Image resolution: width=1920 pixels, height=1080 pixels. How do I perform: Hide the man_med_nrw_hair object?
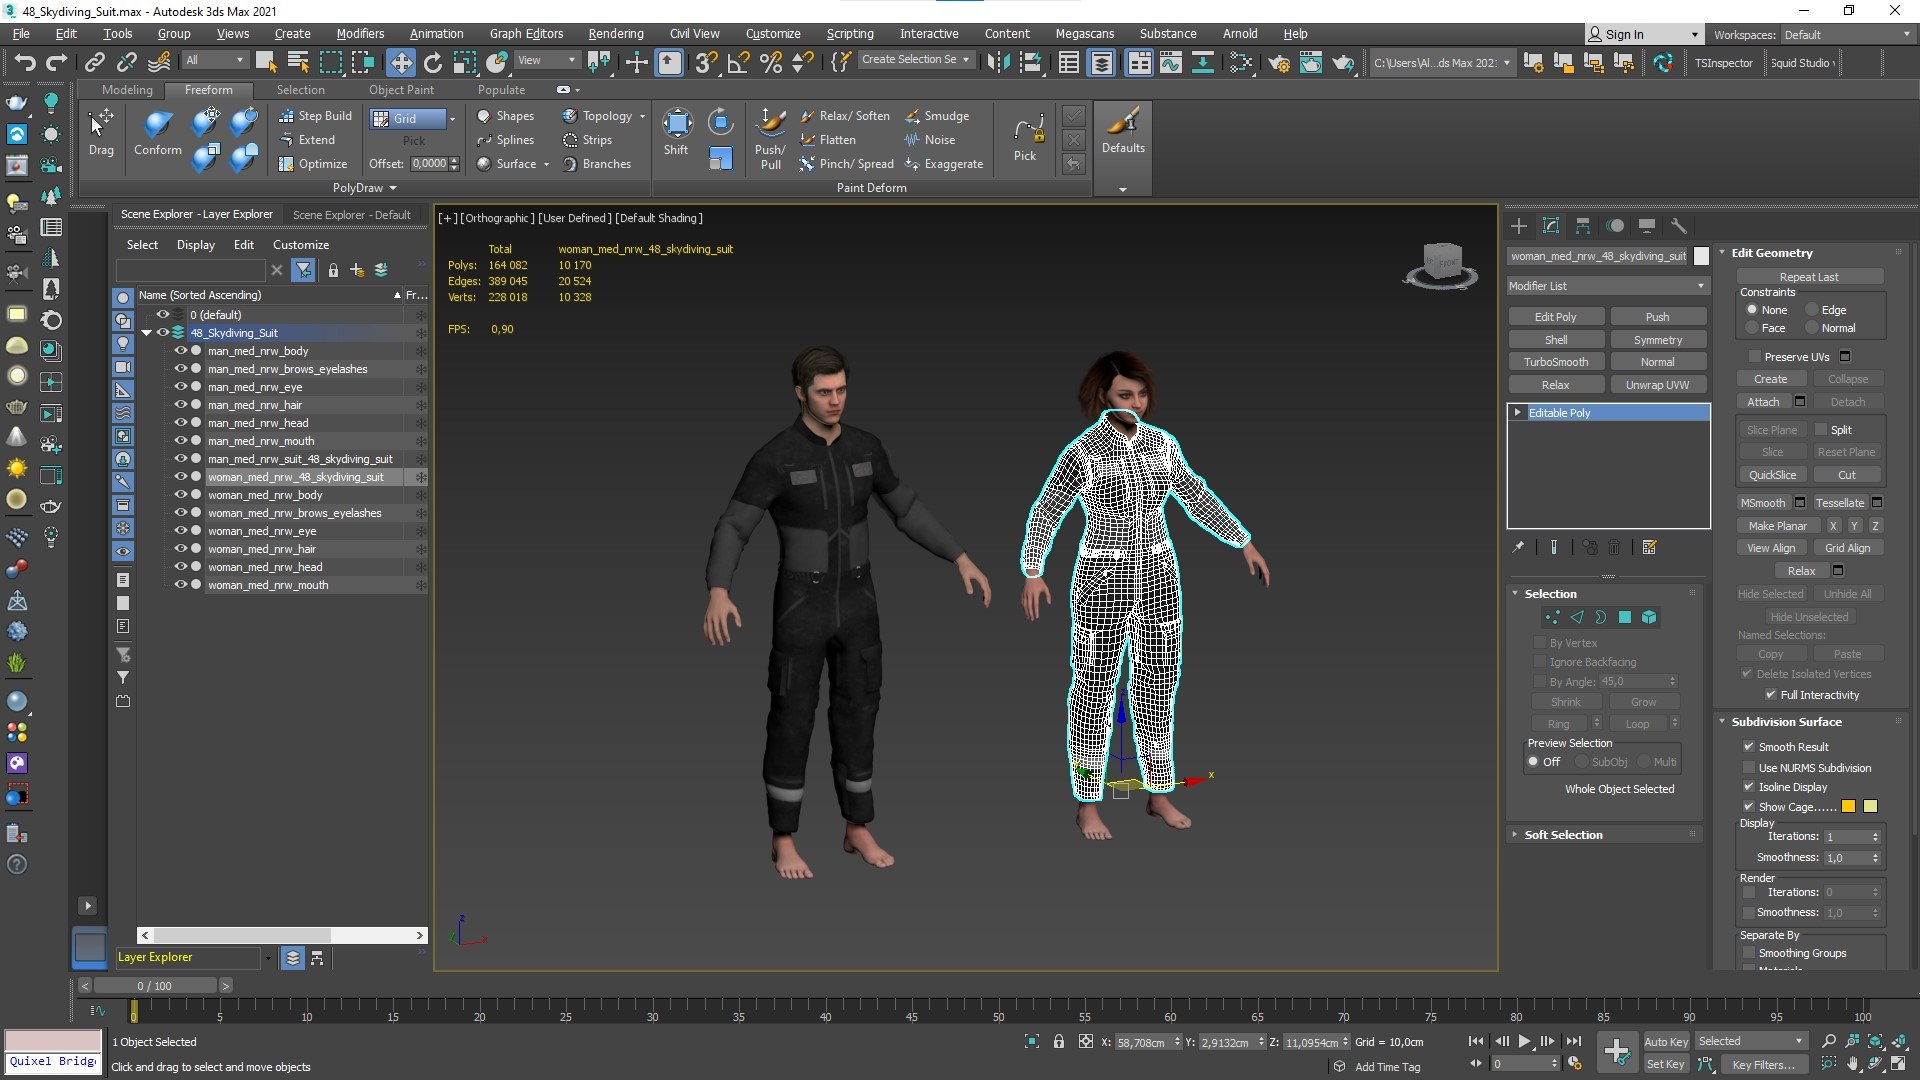coord(181,405)
